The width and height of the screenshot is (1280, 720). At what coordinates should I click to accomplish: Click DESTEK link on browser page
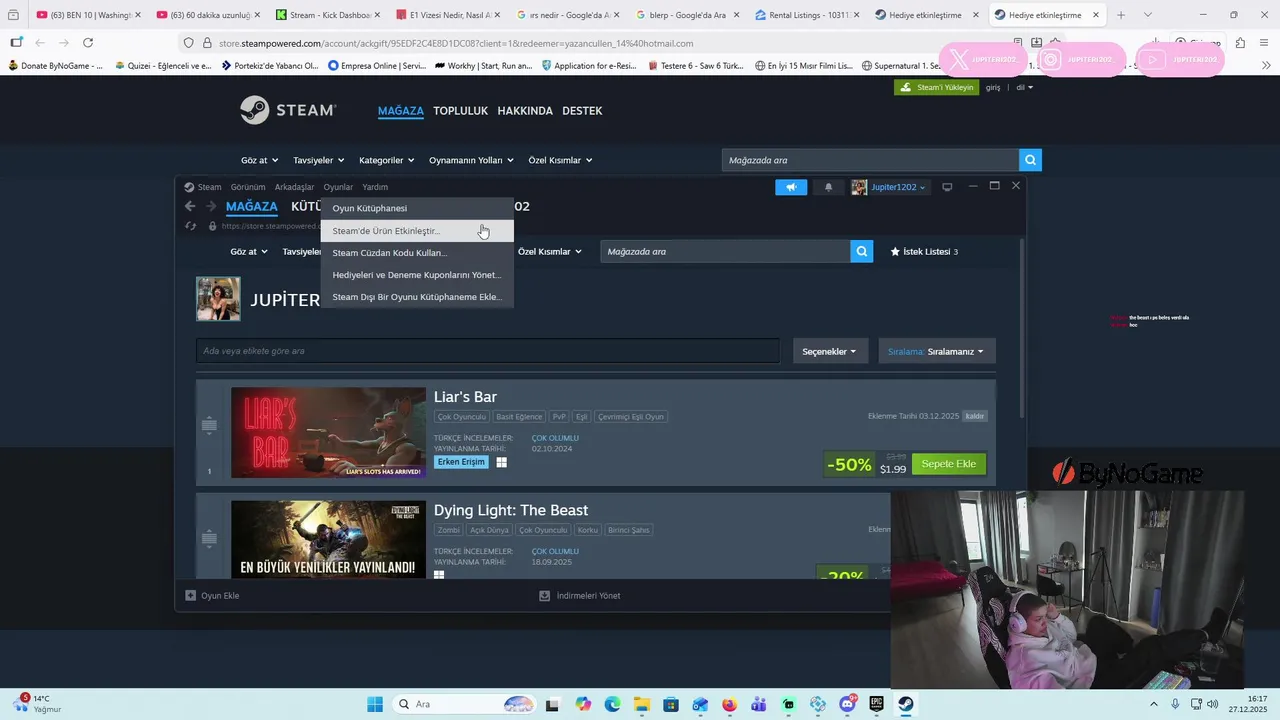[x=582, y=111]
